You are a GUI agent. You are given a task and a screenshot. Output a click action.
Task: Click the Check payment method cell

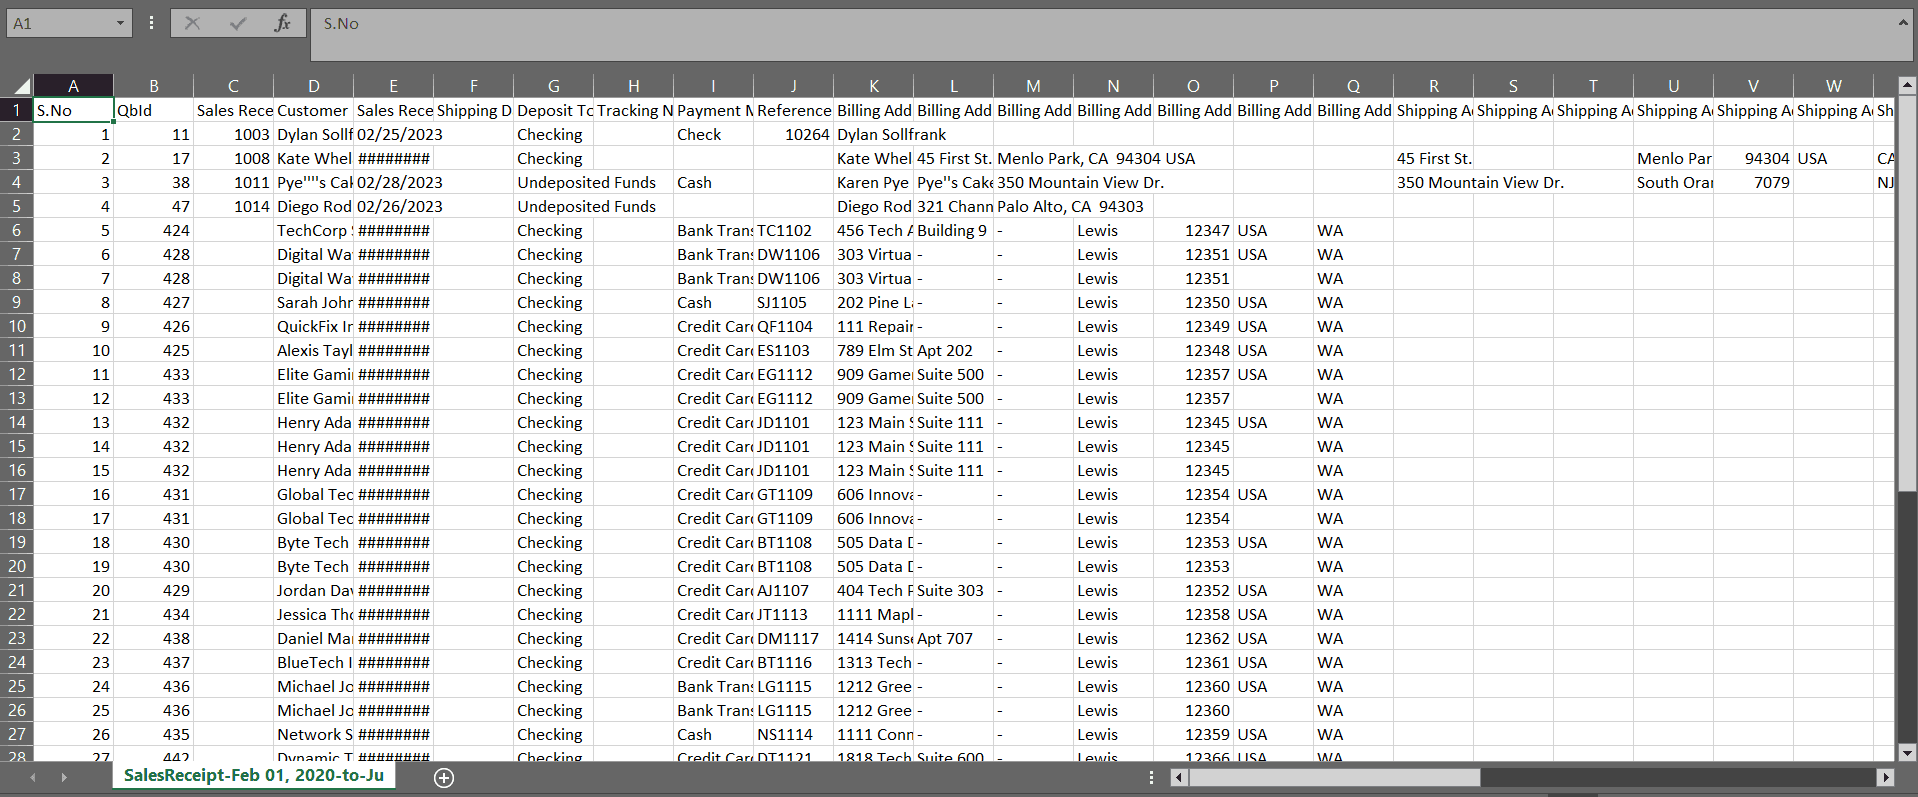click(x=713, y=134)
